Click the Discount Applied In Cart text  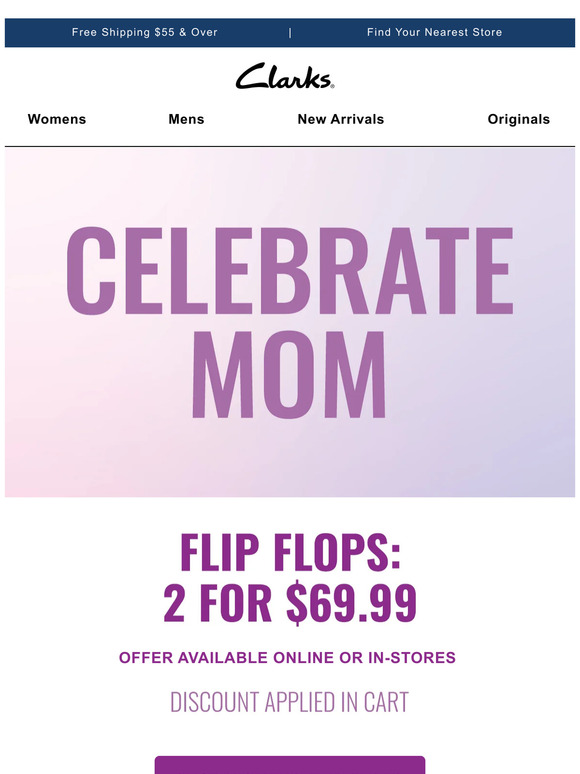(x=289, y=702)
